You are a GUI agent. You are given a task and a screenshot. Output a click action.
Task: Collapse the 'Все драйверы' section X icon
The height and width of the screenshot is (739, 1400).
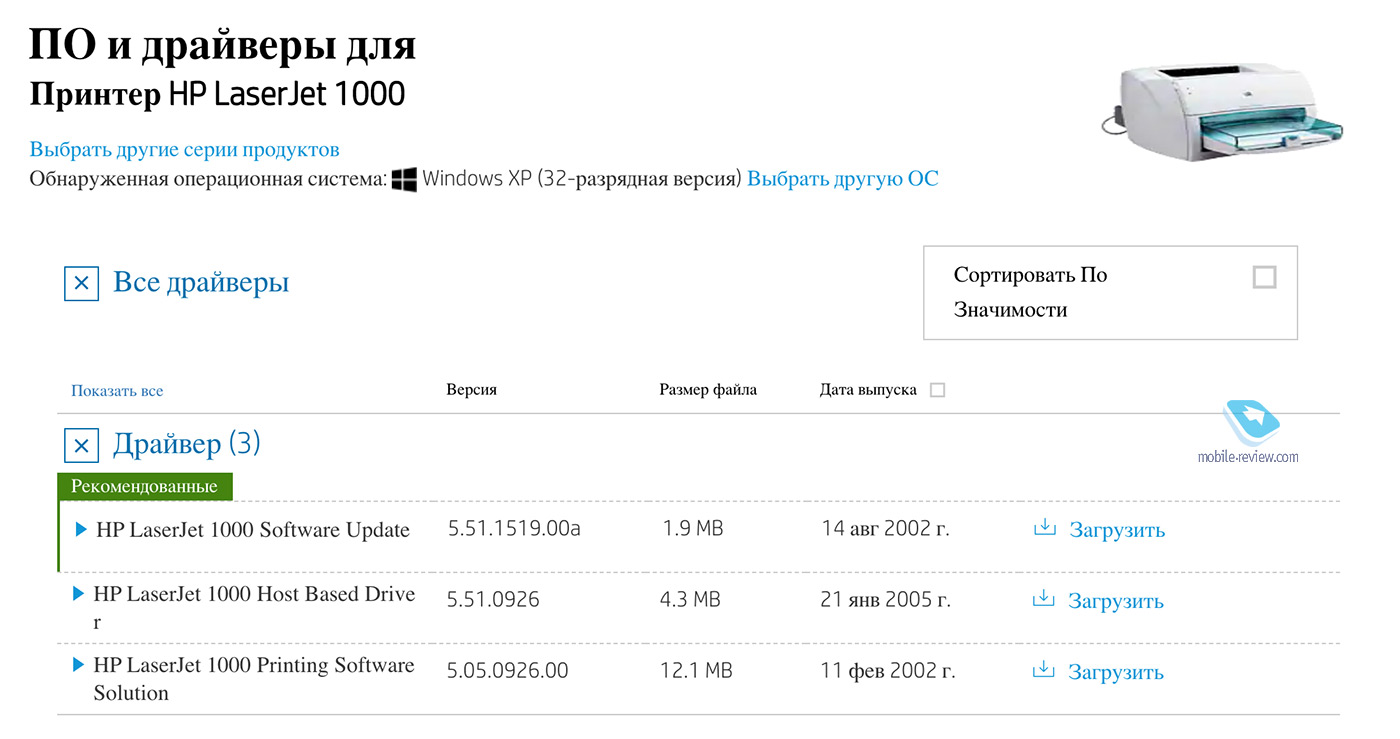81,284
